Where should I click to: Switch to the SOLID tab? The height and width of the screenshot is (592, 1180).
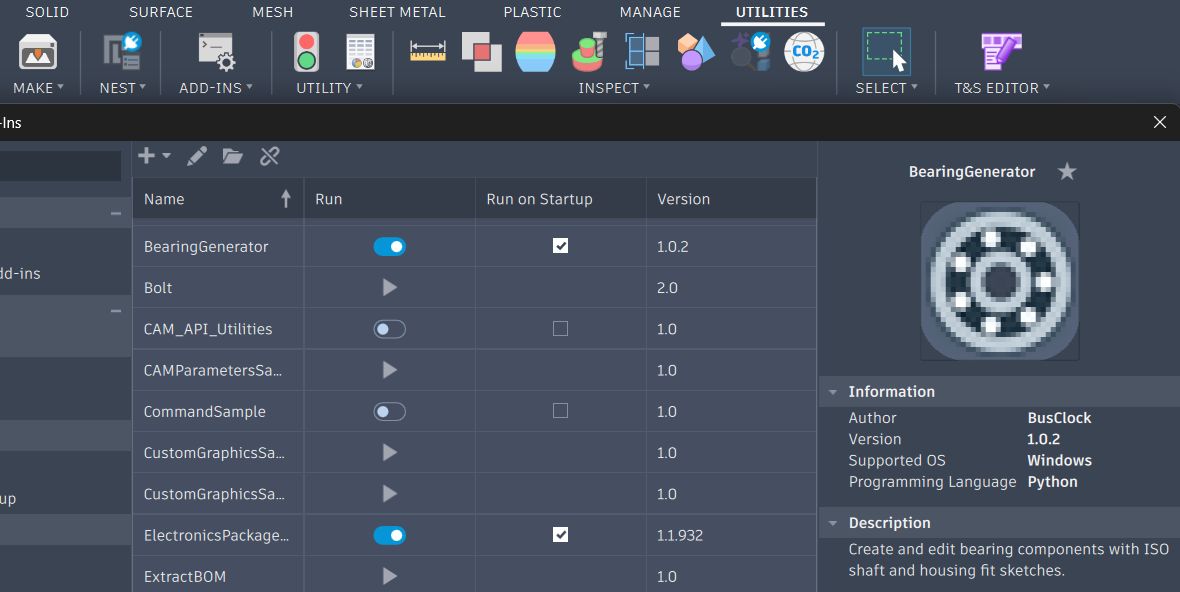pos(47,12)
